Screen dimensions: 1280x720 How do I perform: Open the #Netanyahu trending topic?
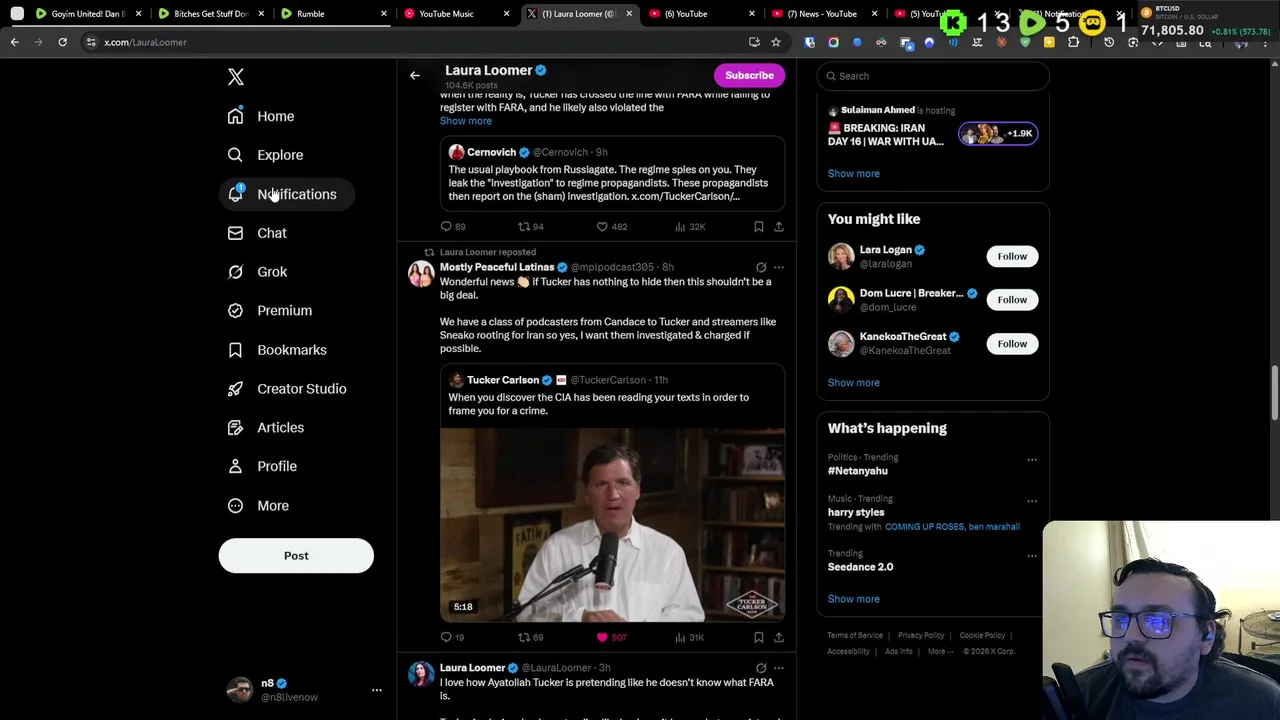858,471
